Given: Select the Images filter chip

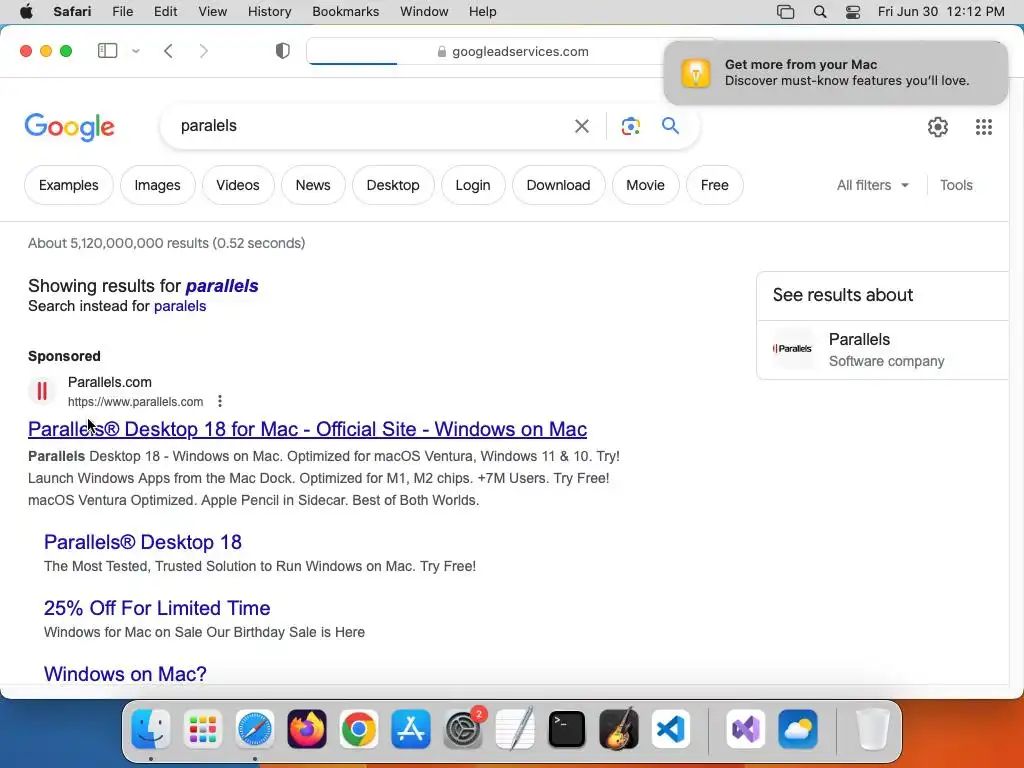Looking at the screenshot, I should (x=157, y=185).
